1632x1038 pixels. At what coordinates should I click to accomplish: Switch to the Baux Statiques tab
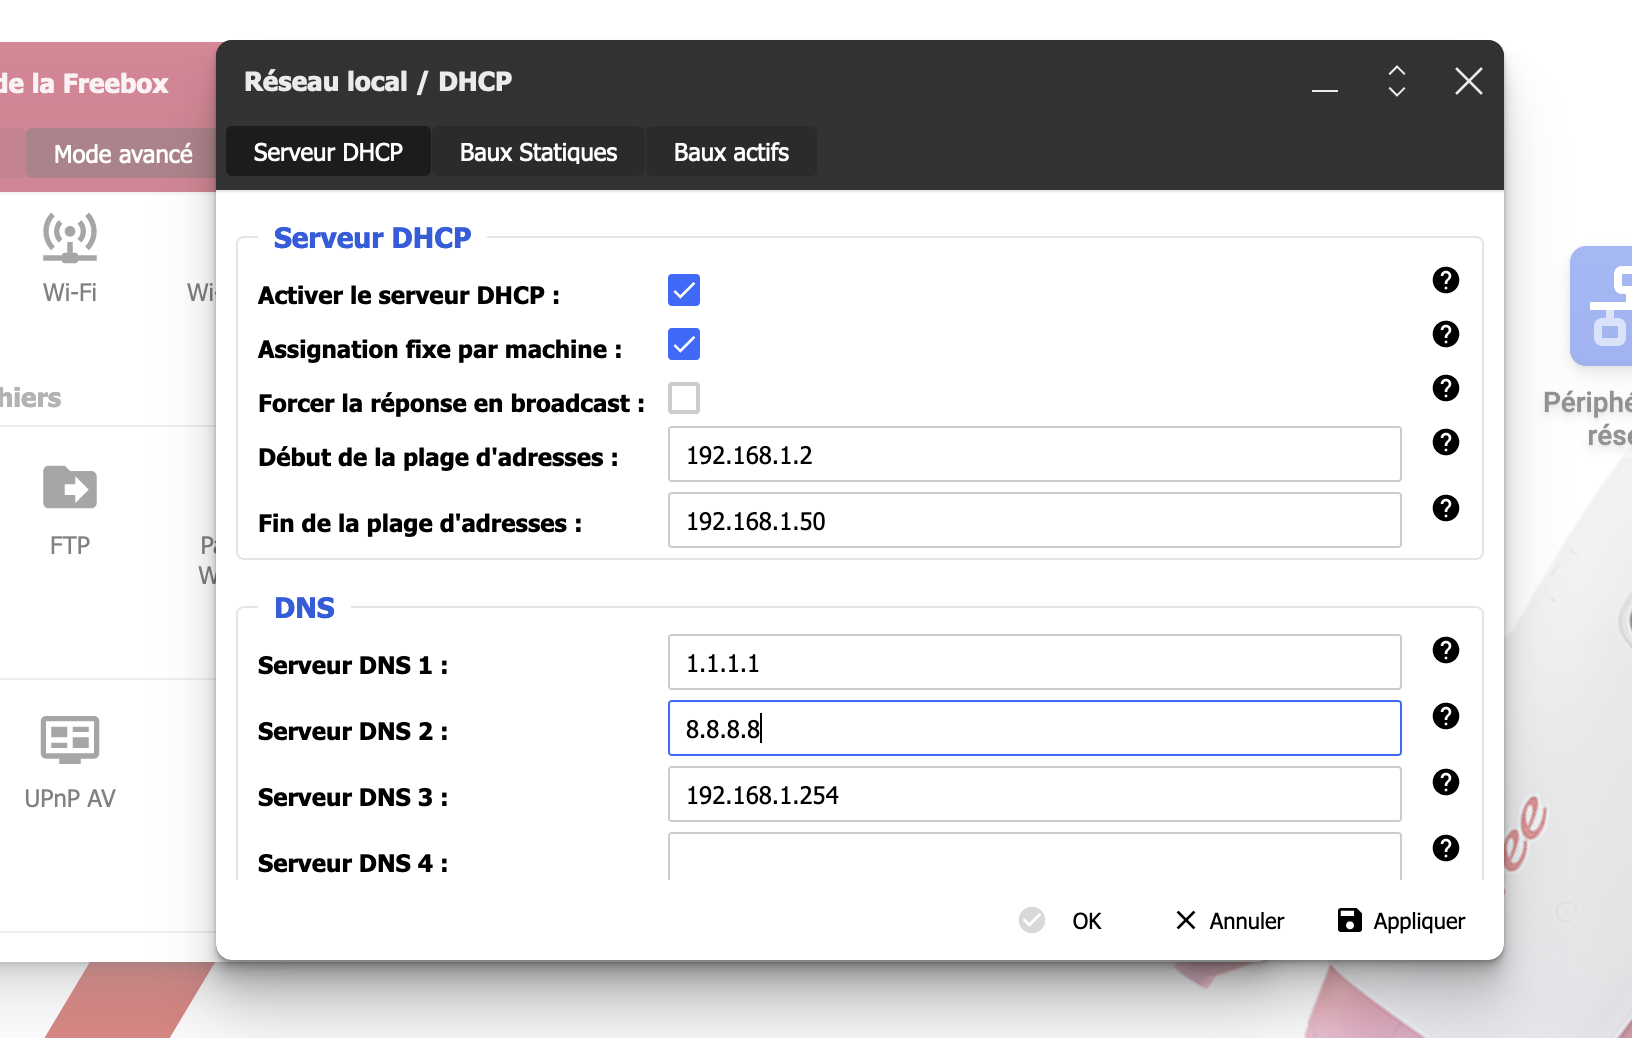538,152
